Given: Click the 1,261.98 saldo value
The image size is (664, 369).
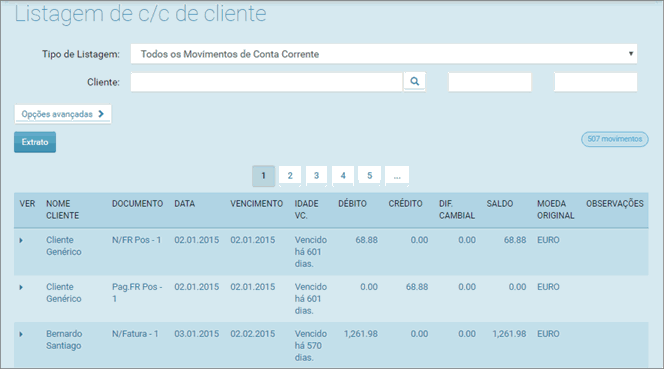Looking at the screenshot, I should click(509, 334).
